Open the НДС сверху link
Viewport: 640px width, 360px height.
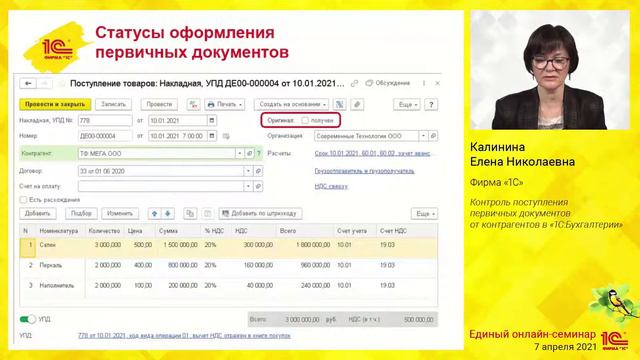331,187
